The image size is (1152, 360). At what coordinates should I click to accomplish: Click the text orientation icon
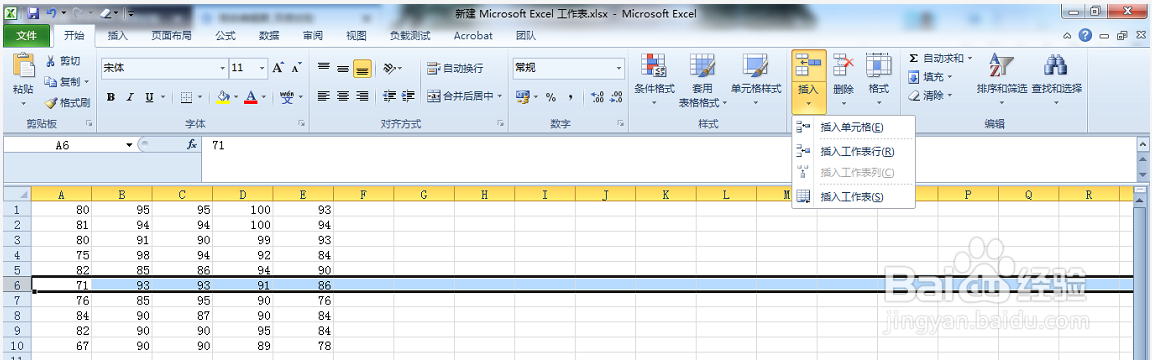tap(390, 68)
